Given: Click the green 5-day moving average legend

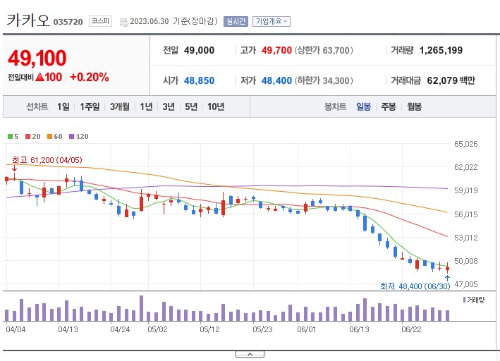Looking at the screenshot, I should tap(13, 136).
